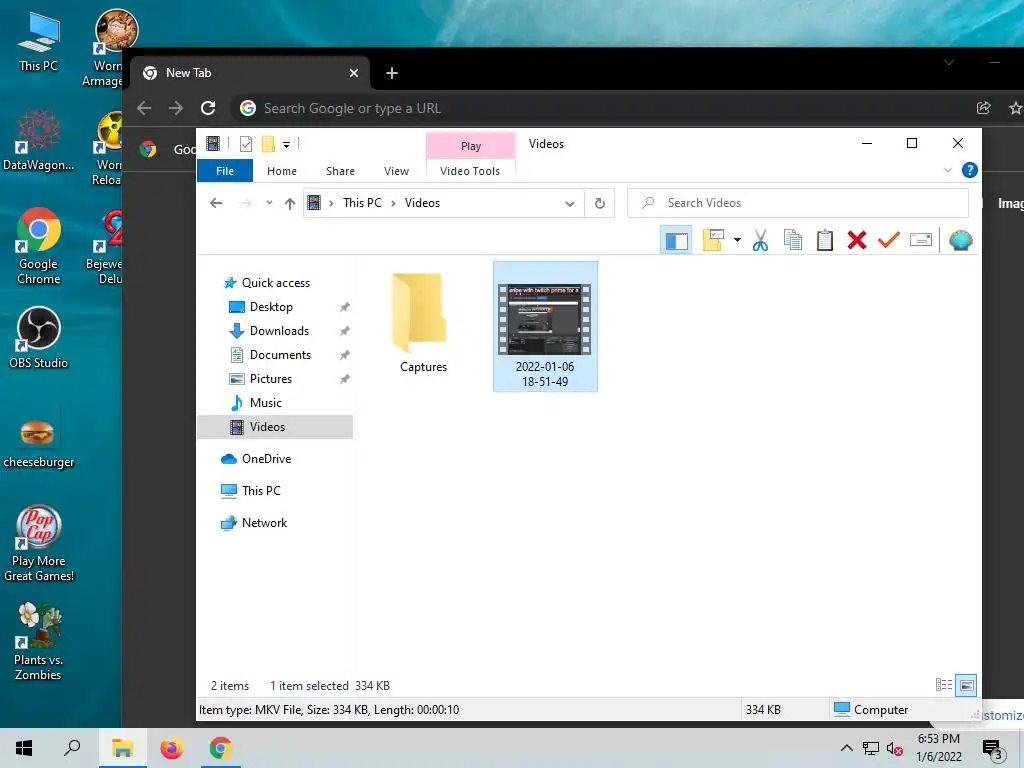Select the 2022-01-06 18-51-49 video thumbnail

pos(545,327)
